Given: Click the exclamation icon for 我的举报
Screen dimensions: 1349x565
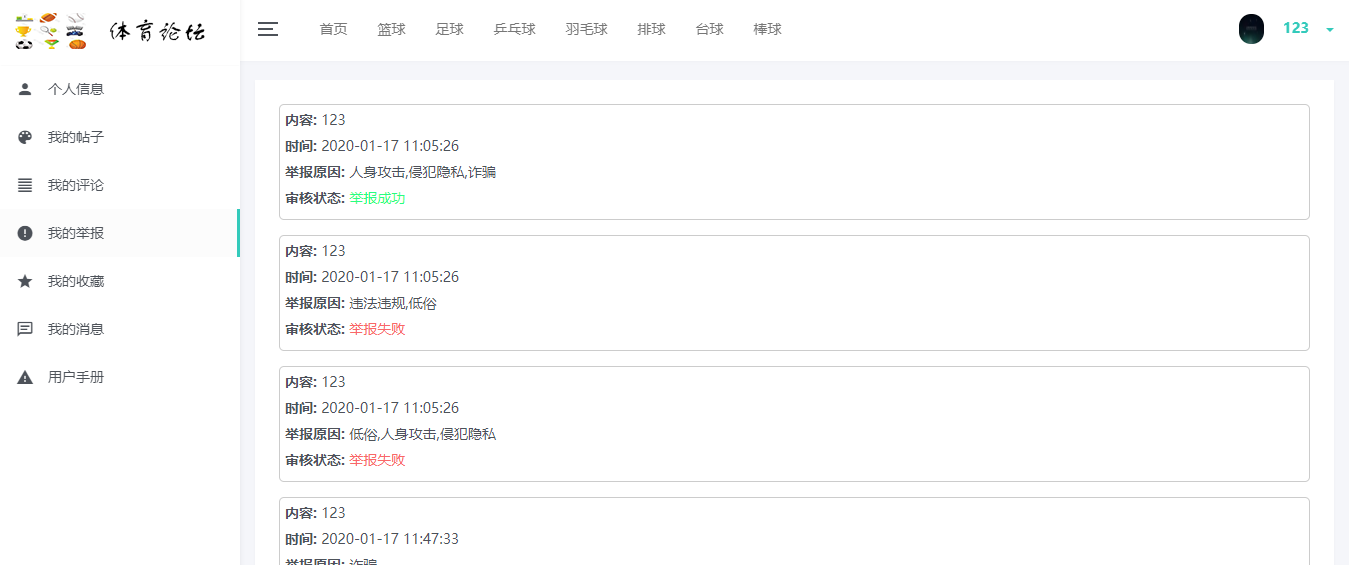Looking at the screenshot, I should tap(25, 233).
